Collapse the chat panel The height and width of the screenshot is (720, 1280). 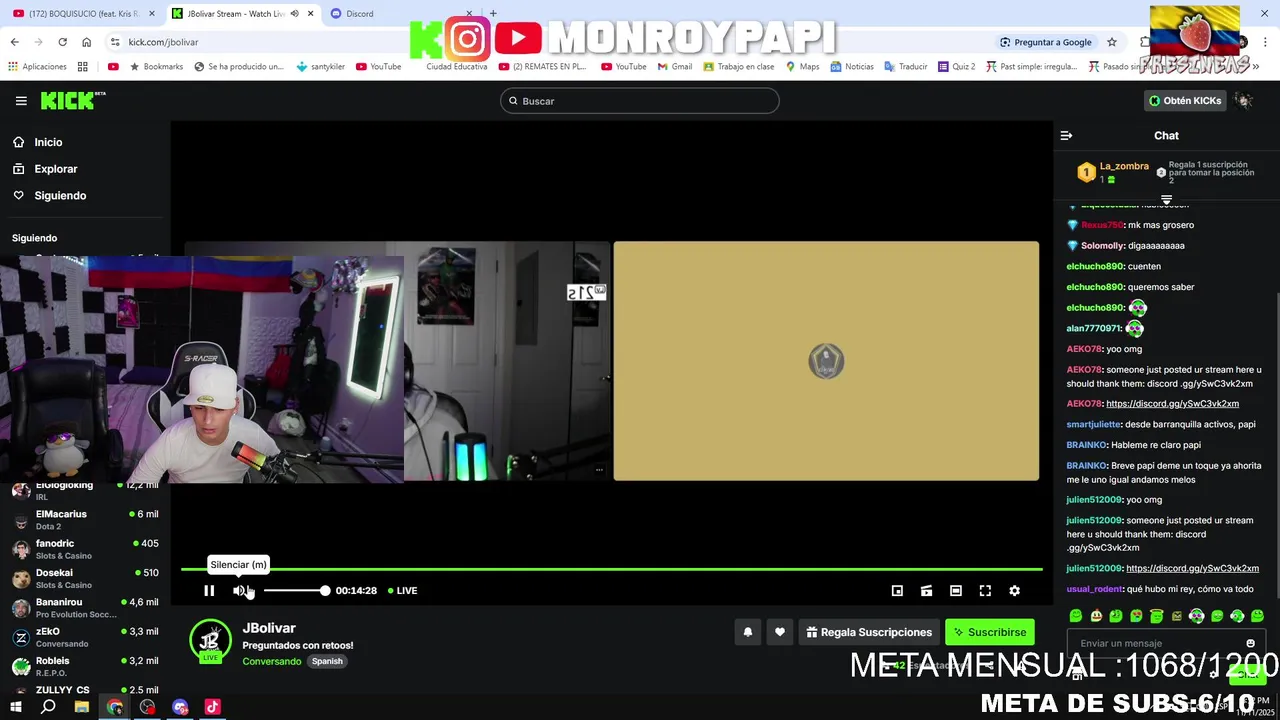(1066, 136)
